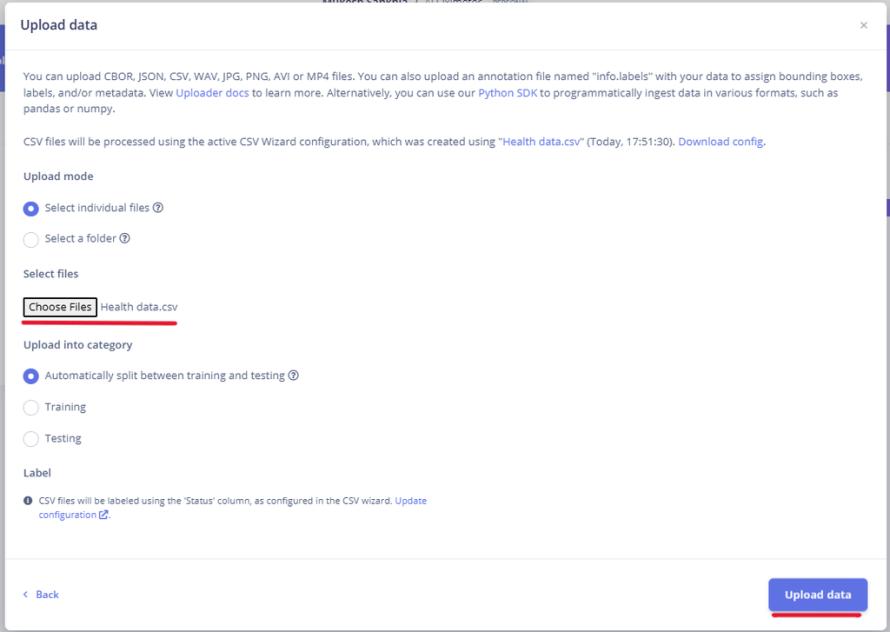Image resolution: width=890 pixels, height=632 pixels.
Task: Click the Upload data dialog title
Action: (59, 25)
